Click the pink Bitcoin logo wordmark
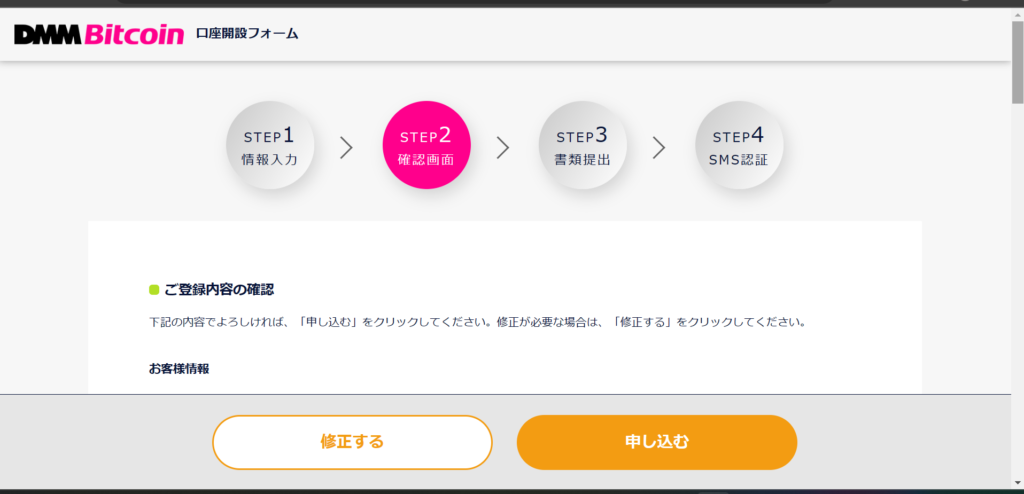Screen dimensions: 1024x494 134,35
